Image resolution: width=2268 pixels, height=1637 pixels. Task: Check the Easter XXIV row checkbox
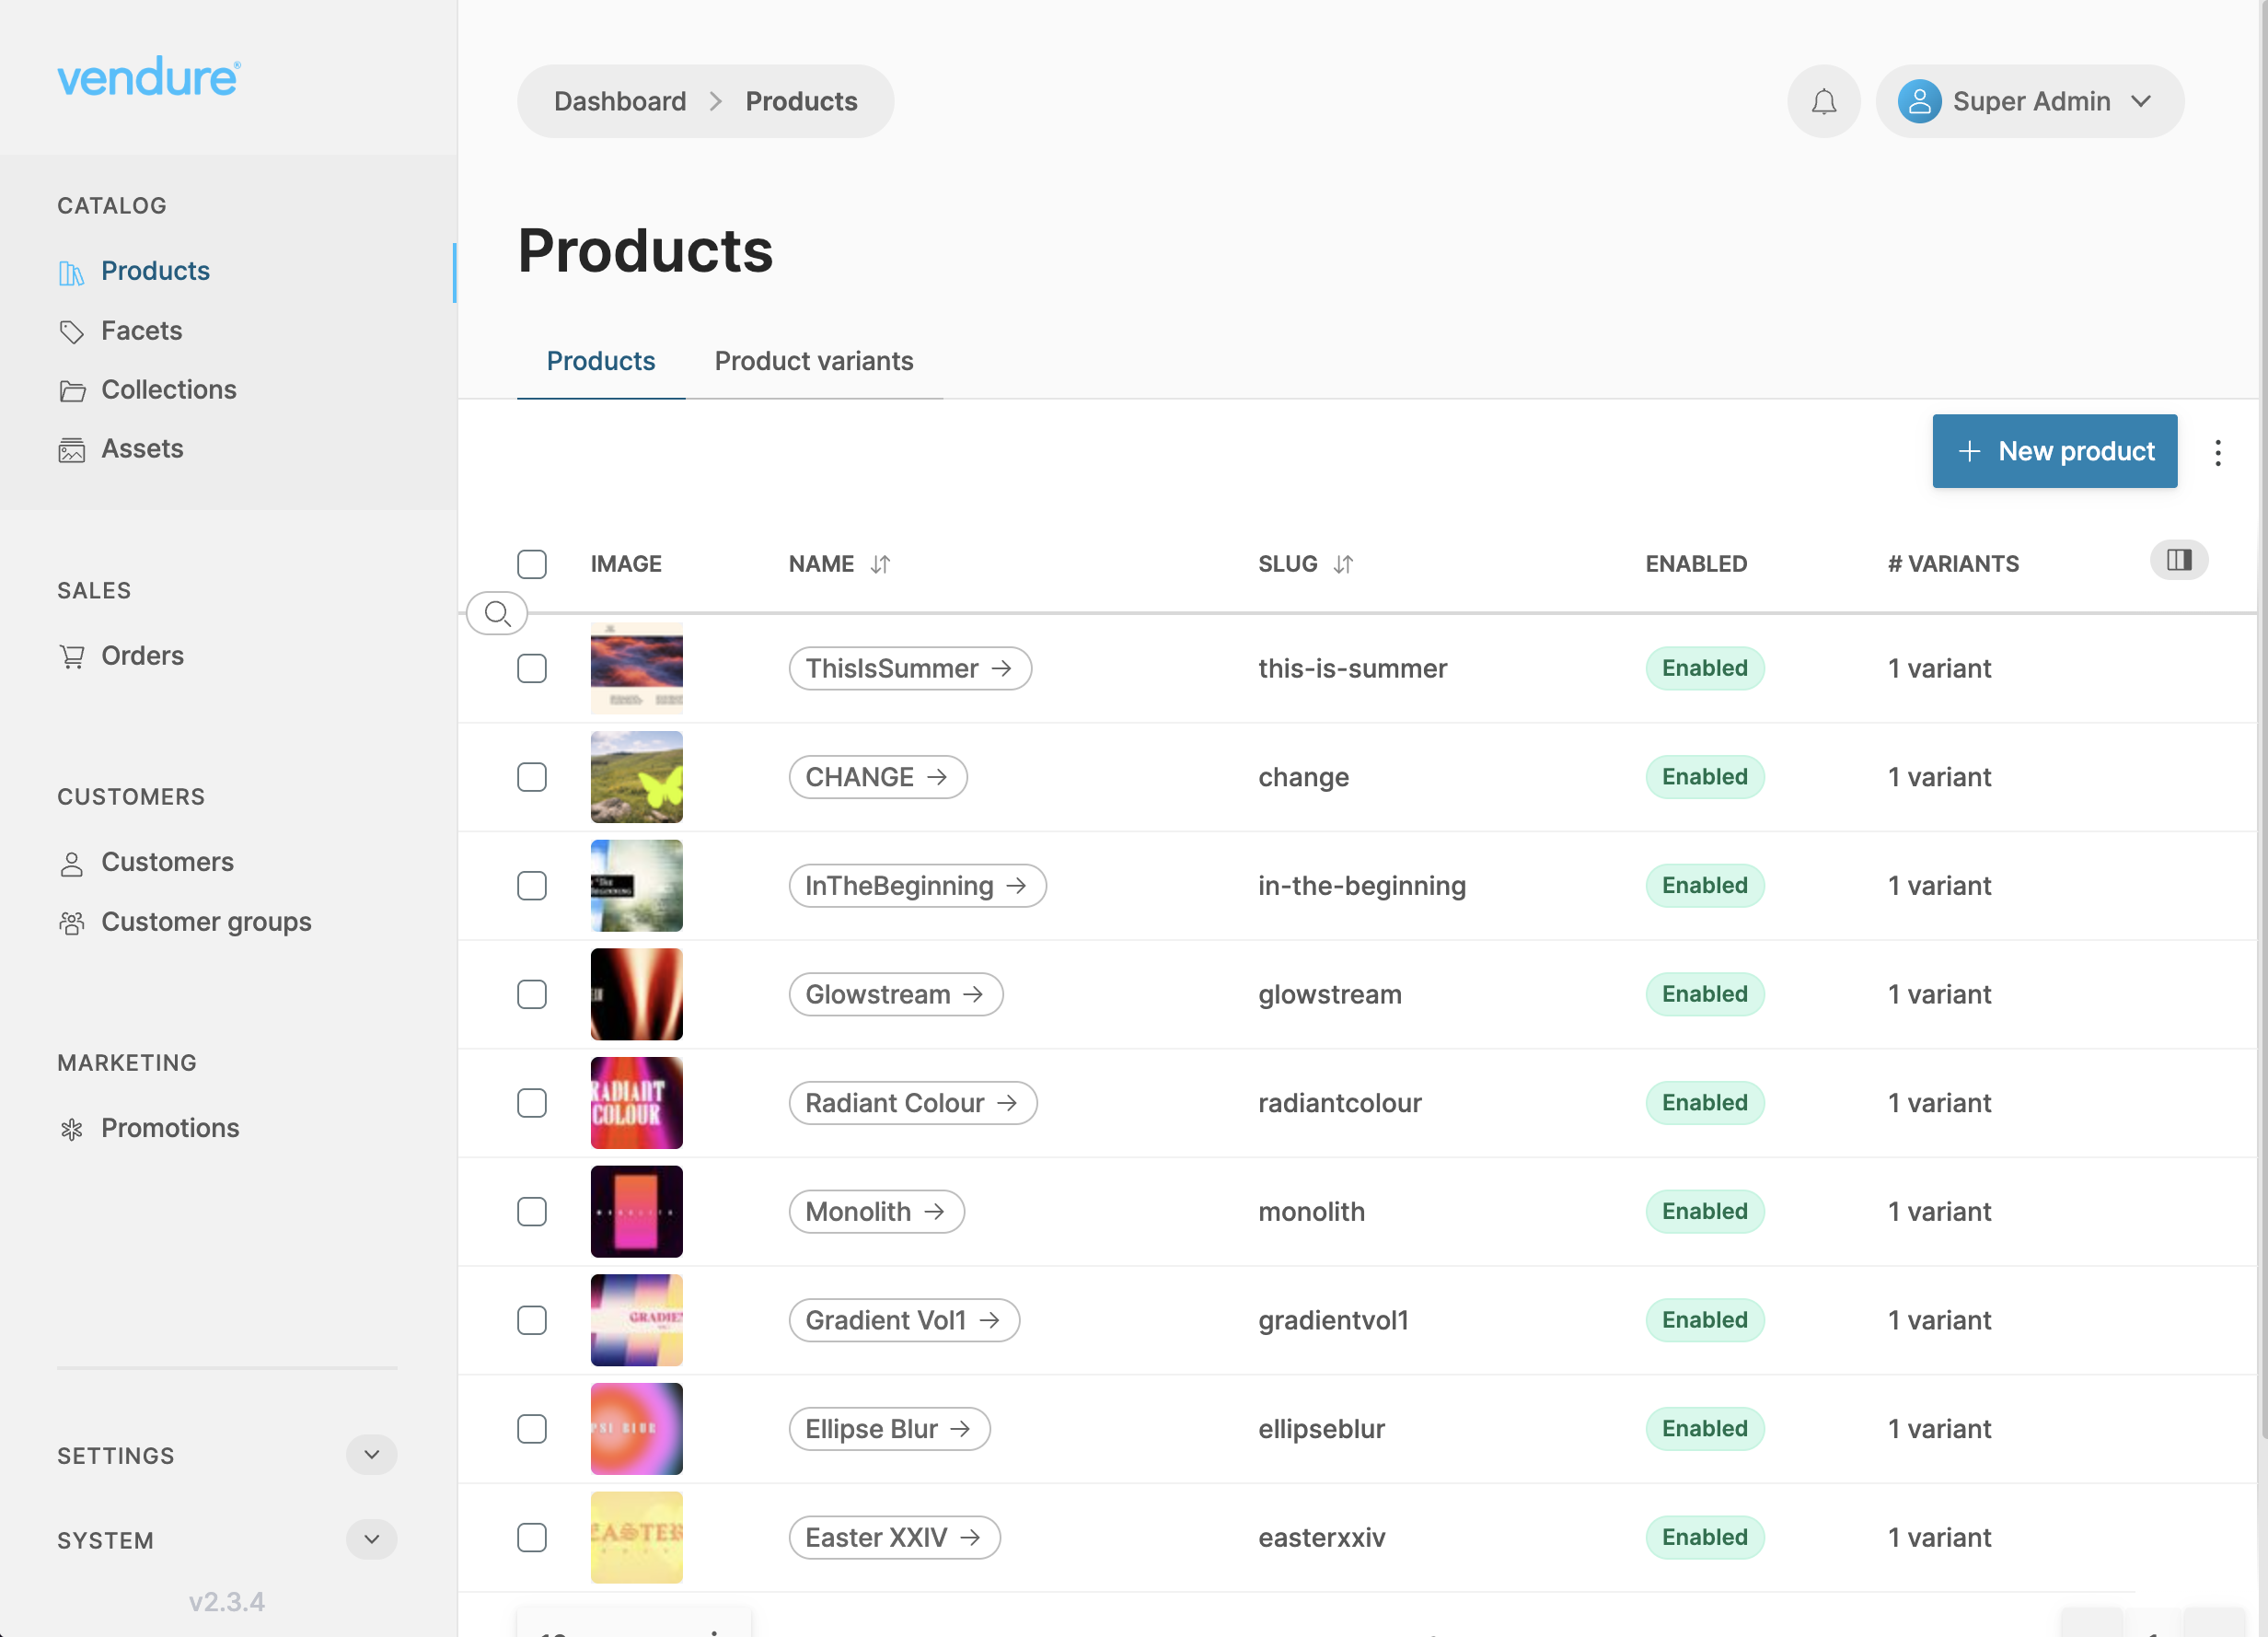point(532,1538)
